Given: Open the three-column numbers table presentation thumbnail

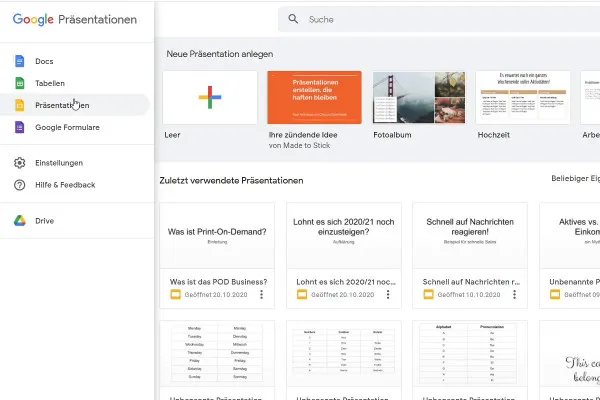Looking at the screenshot, I should click(344, 353).
